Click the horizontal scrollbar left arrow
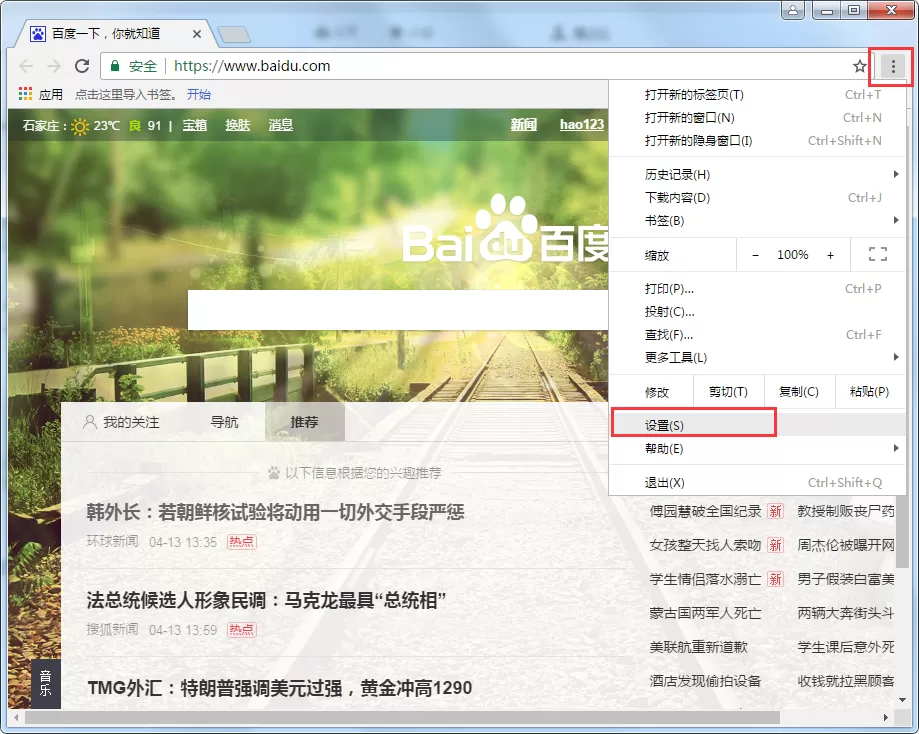Viewport: 919px width, 734px height. click(16, 718)
